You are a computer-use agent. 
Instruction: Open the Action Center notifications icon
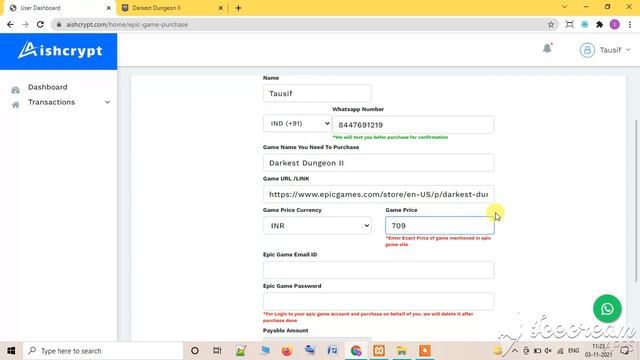pos(624,351)
